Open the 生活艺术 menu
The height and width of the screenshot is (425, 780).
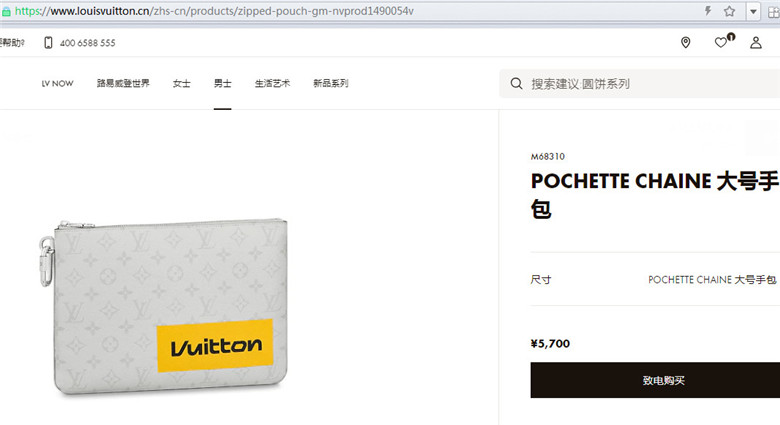(x=272, y=83)
